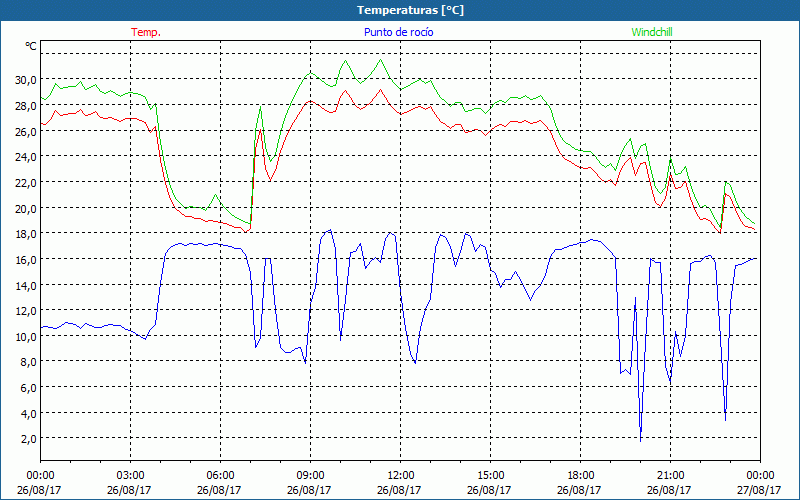Click the 18,0 y-axis value

pyautogui.click(x=27, y=234)
